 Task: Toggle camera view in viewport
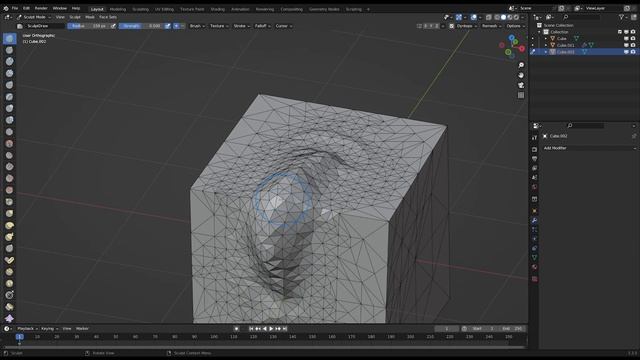click(521, 85)
